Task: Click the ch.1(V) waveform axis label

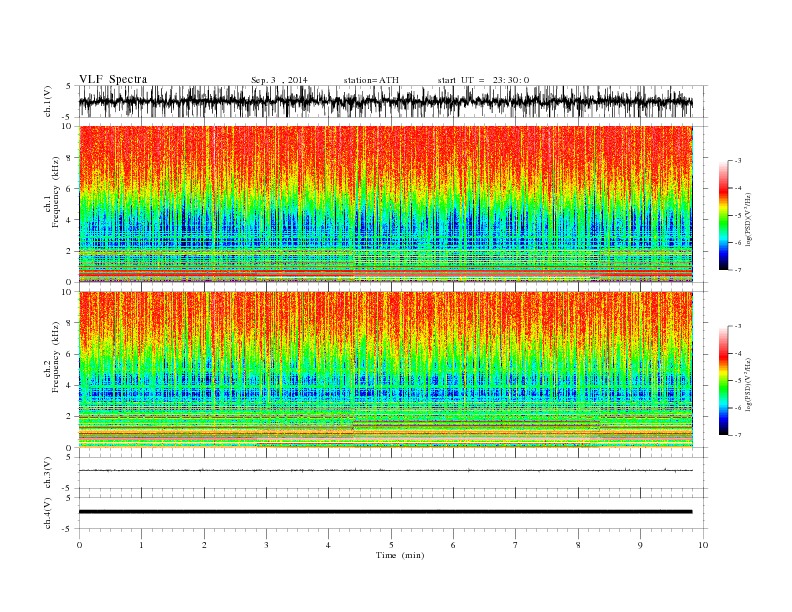Action: click(47, 102)
